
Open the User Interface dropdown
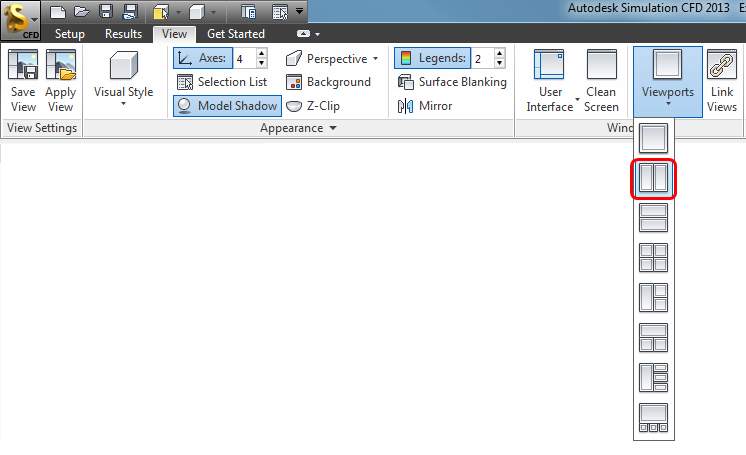[x=550, y=81]
